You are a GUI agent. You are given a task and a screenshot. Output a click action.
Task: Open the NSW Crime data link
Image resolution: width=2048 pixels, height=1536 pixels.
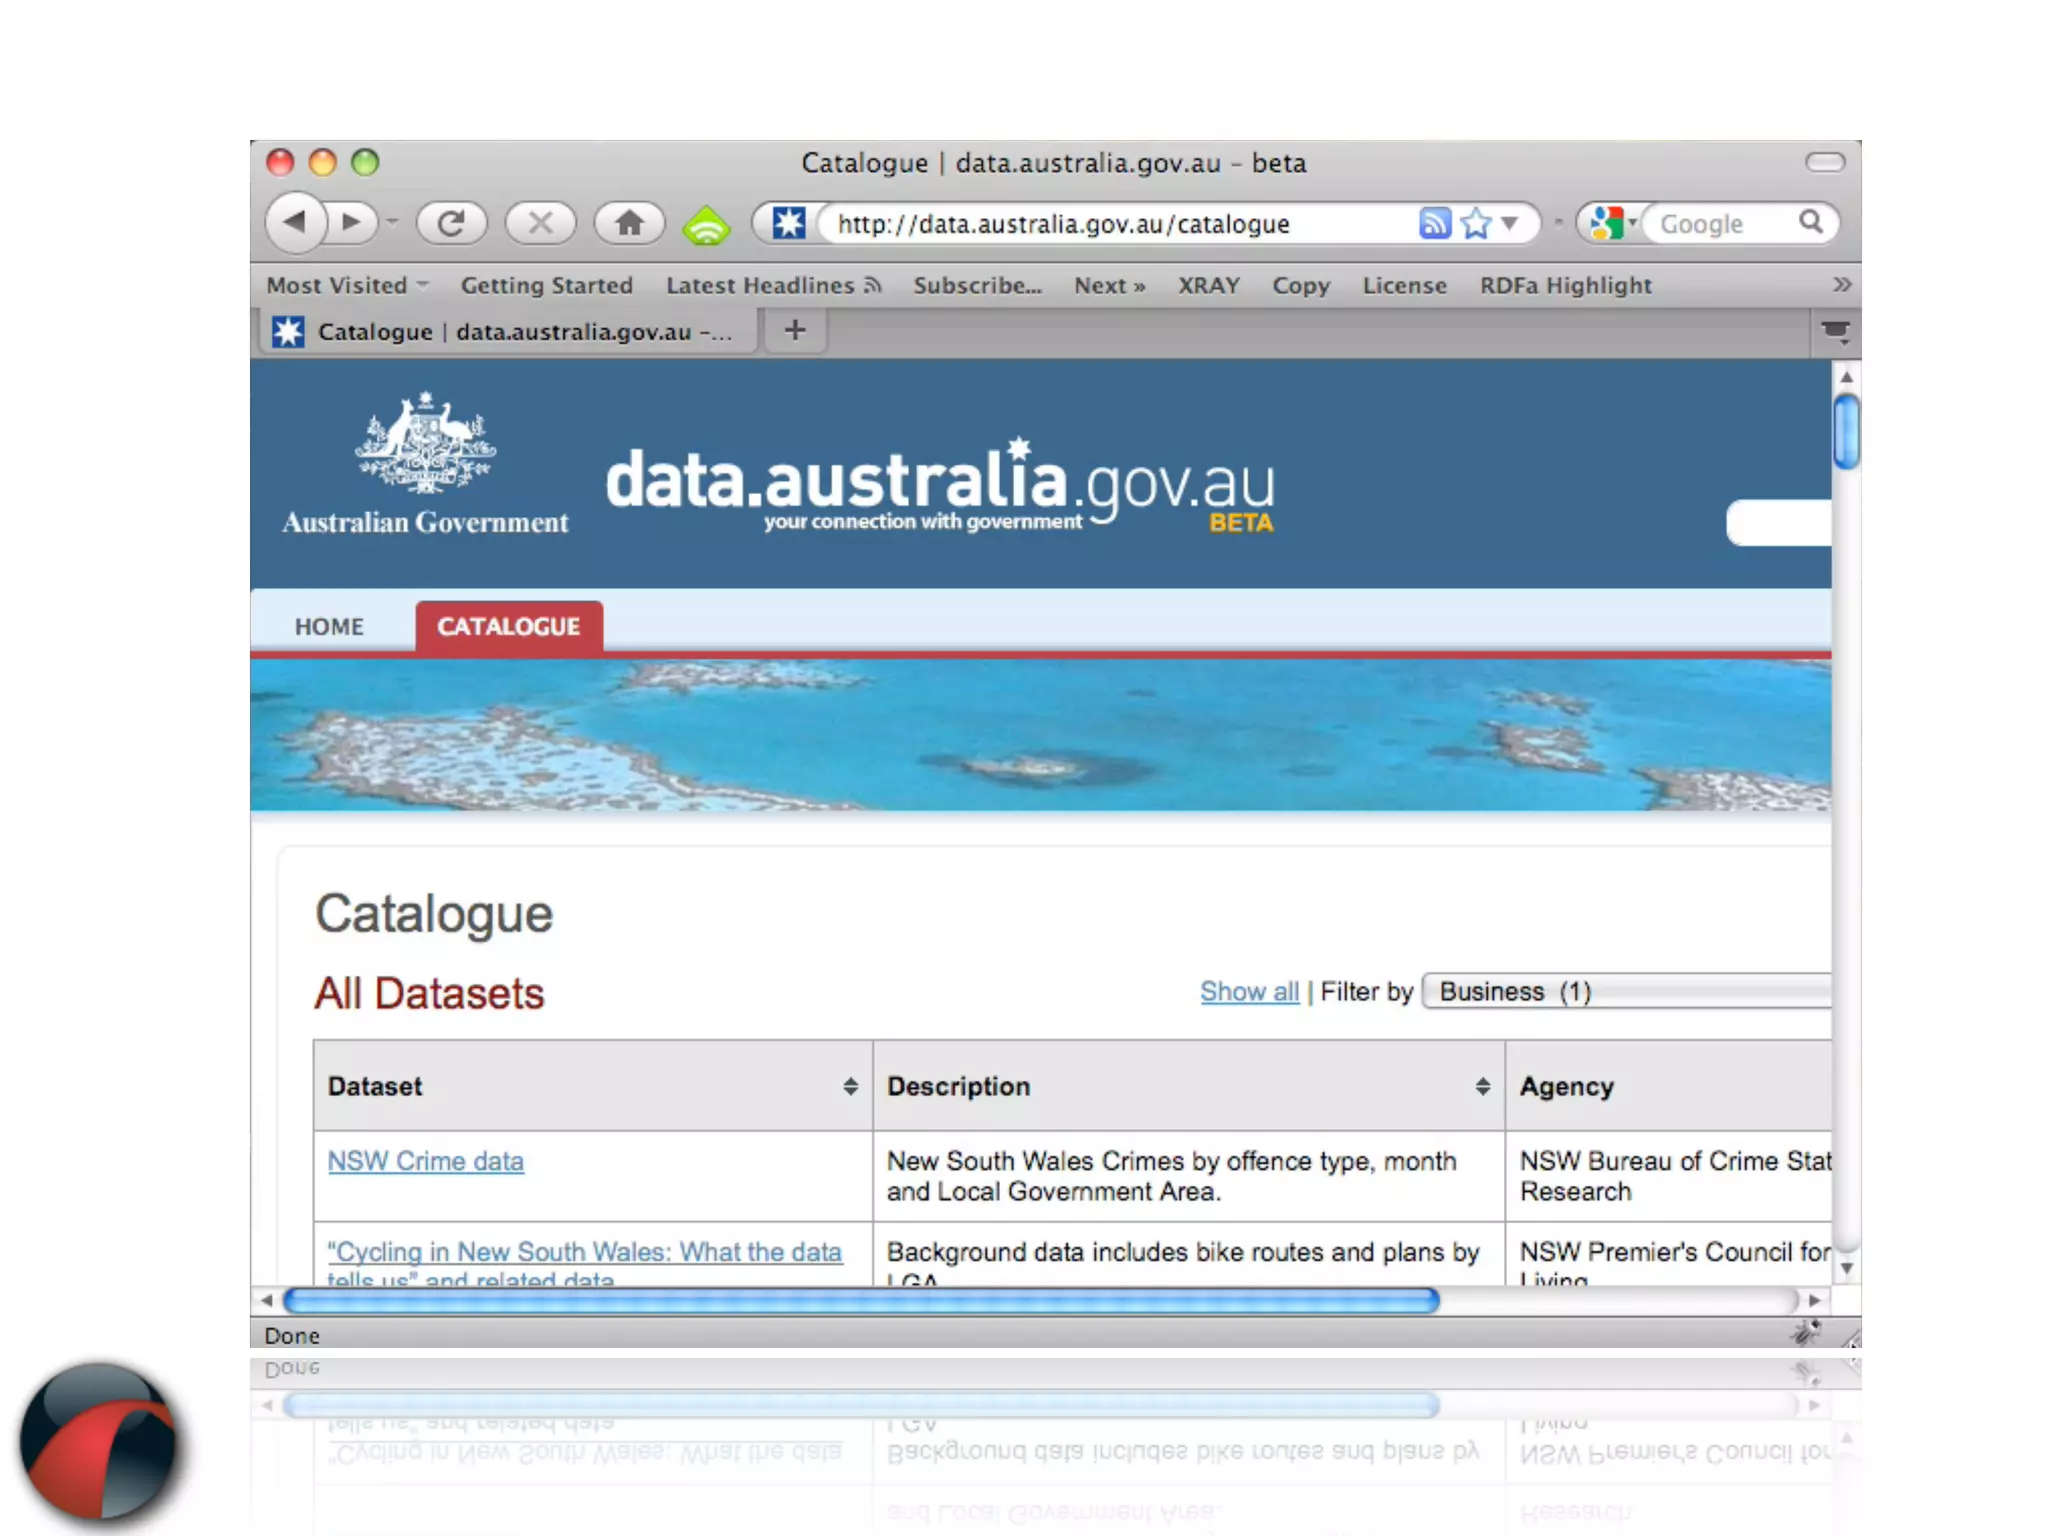(426, 1161)
